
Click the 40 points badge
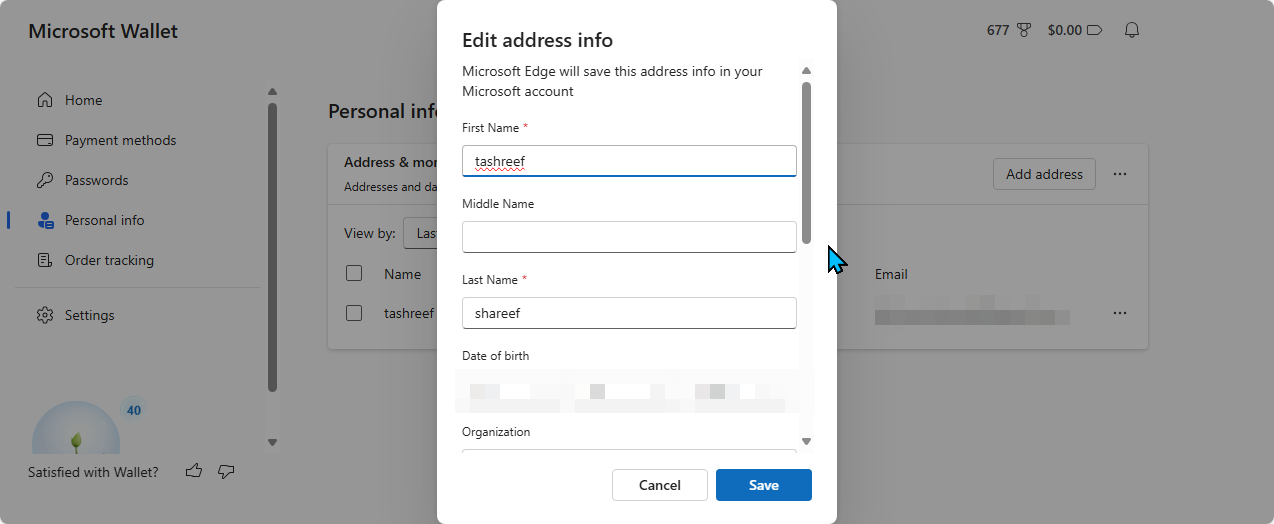(134, 410)
